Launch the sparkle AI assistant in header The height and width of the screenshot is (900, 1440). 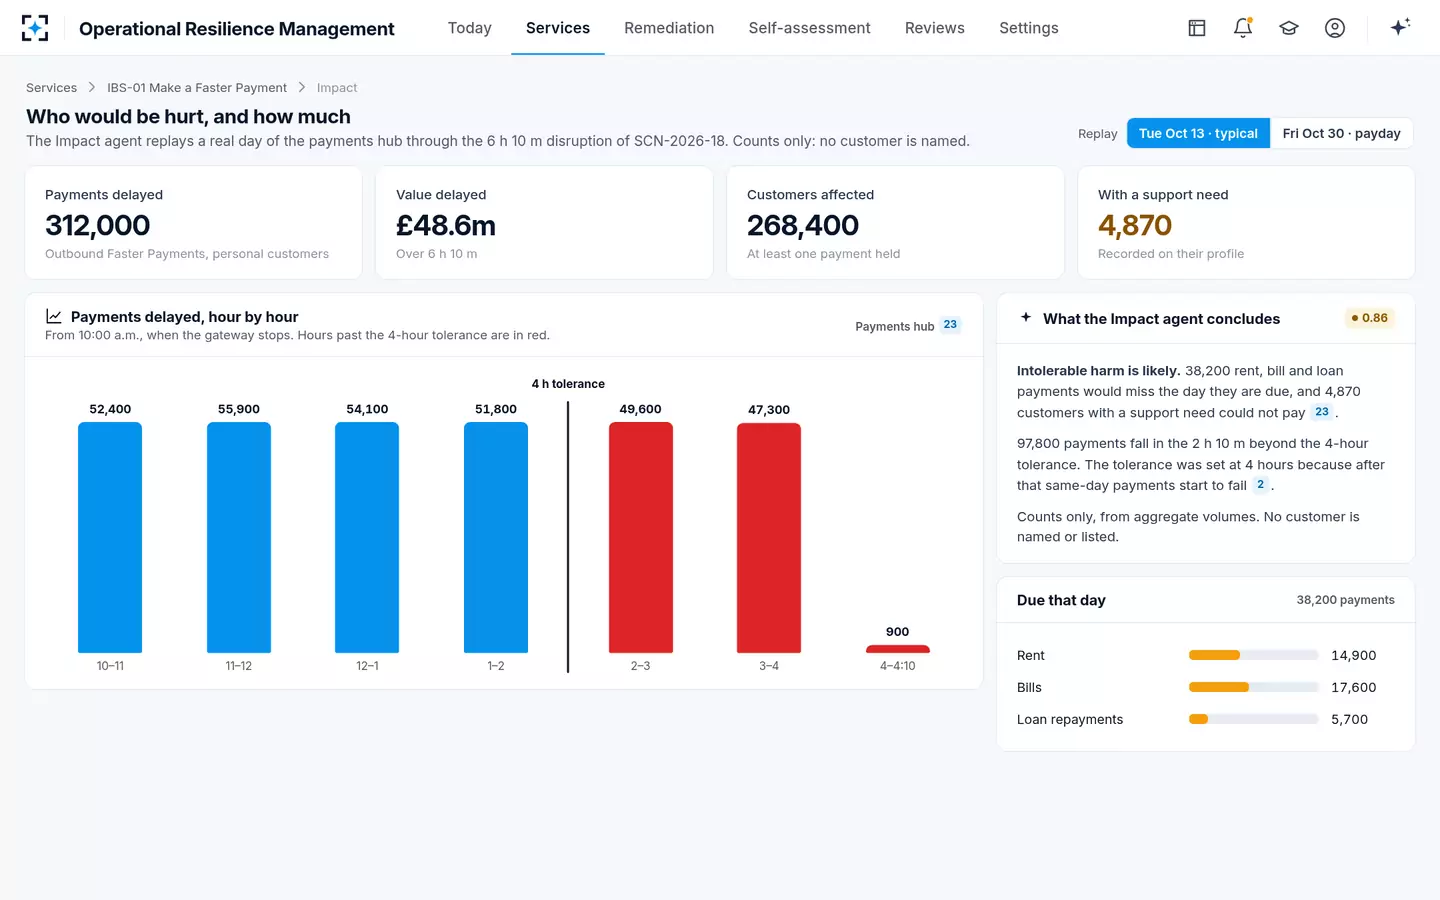tap(1400, 27)
